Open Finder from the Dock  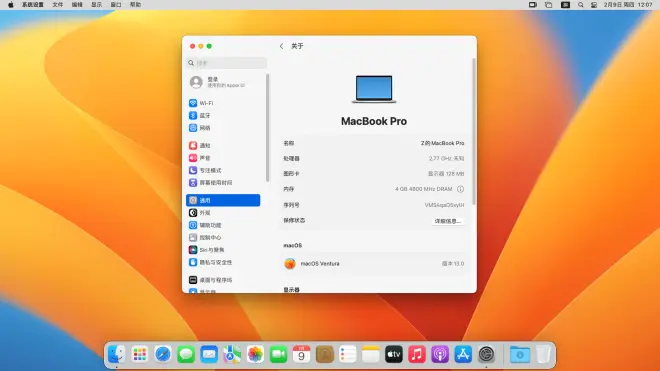tap(116, 355)
